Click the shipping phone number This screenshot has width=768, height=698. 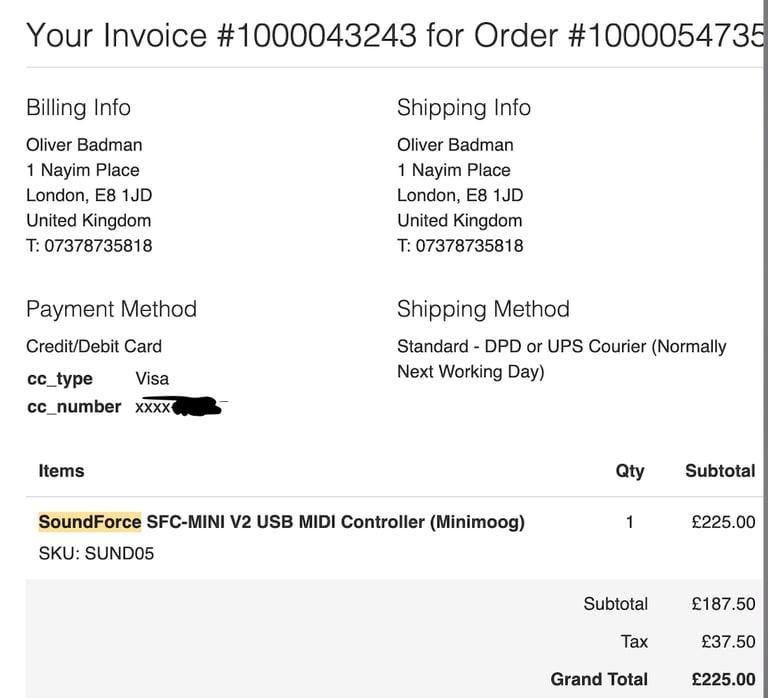coord(469,245)
